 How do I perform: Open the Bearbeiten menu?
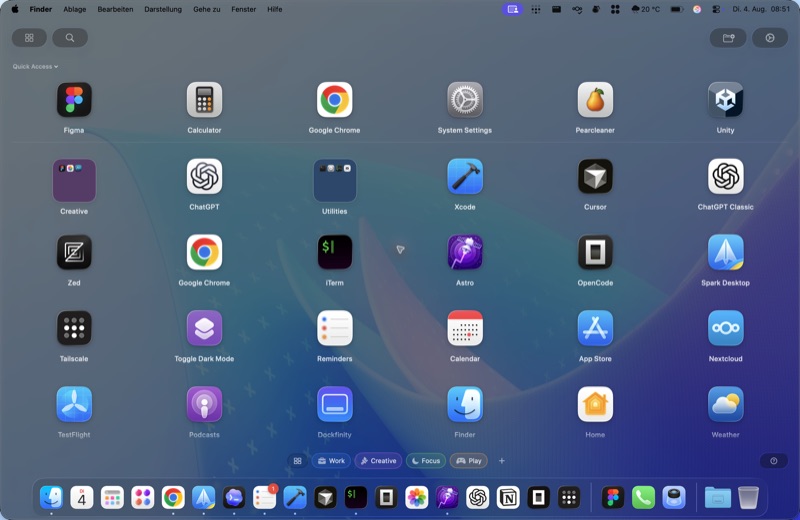coord(115,9)
